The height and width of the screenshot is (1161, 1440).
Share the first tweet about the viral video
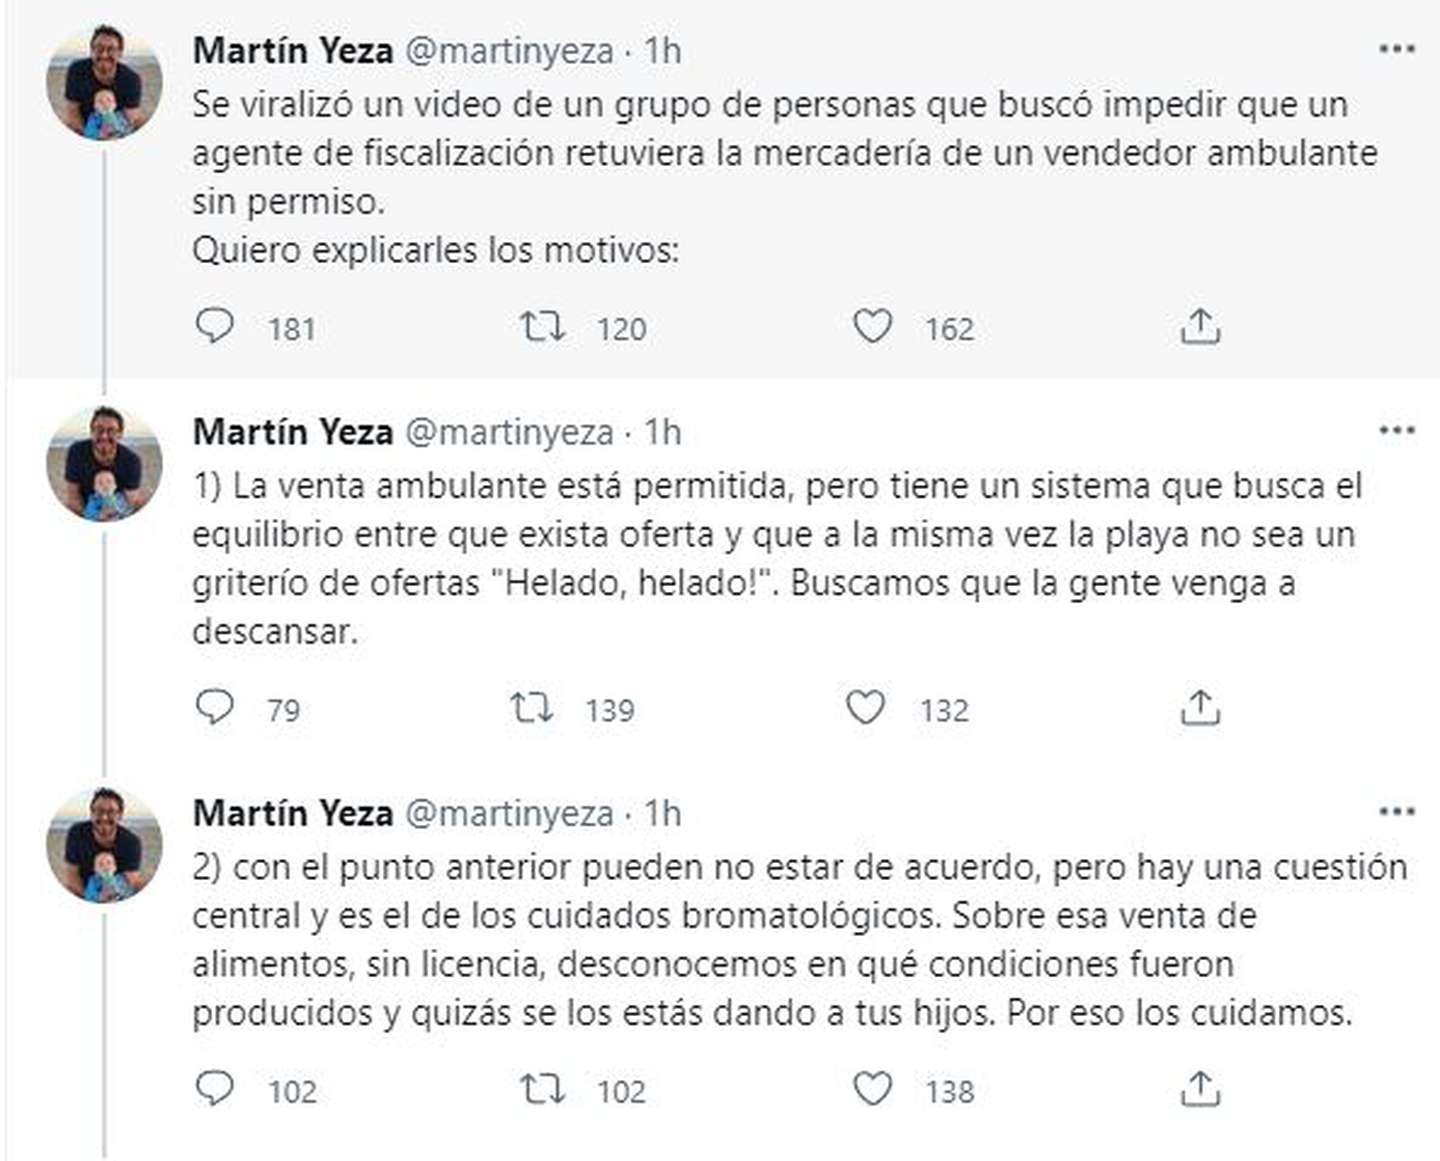1199,327
